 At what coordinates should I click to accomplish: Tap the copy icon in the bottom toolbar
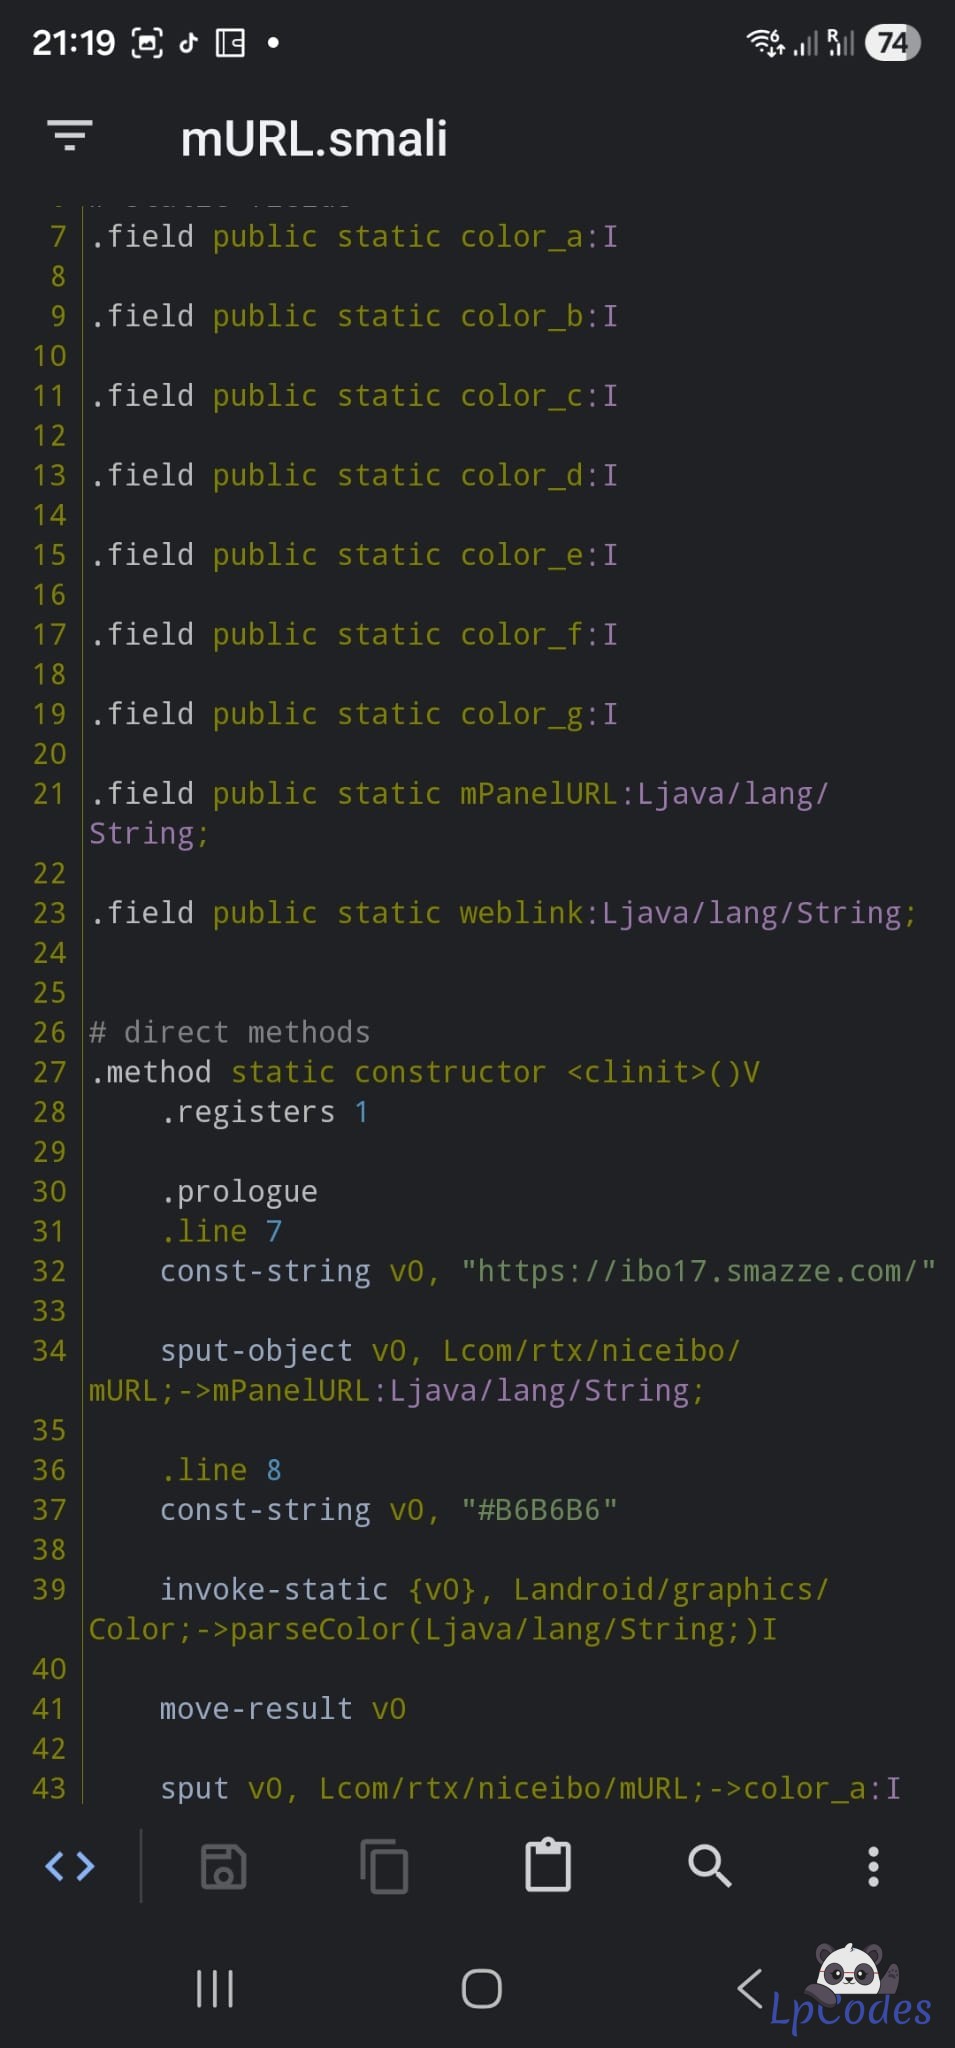click(384, 1866)
